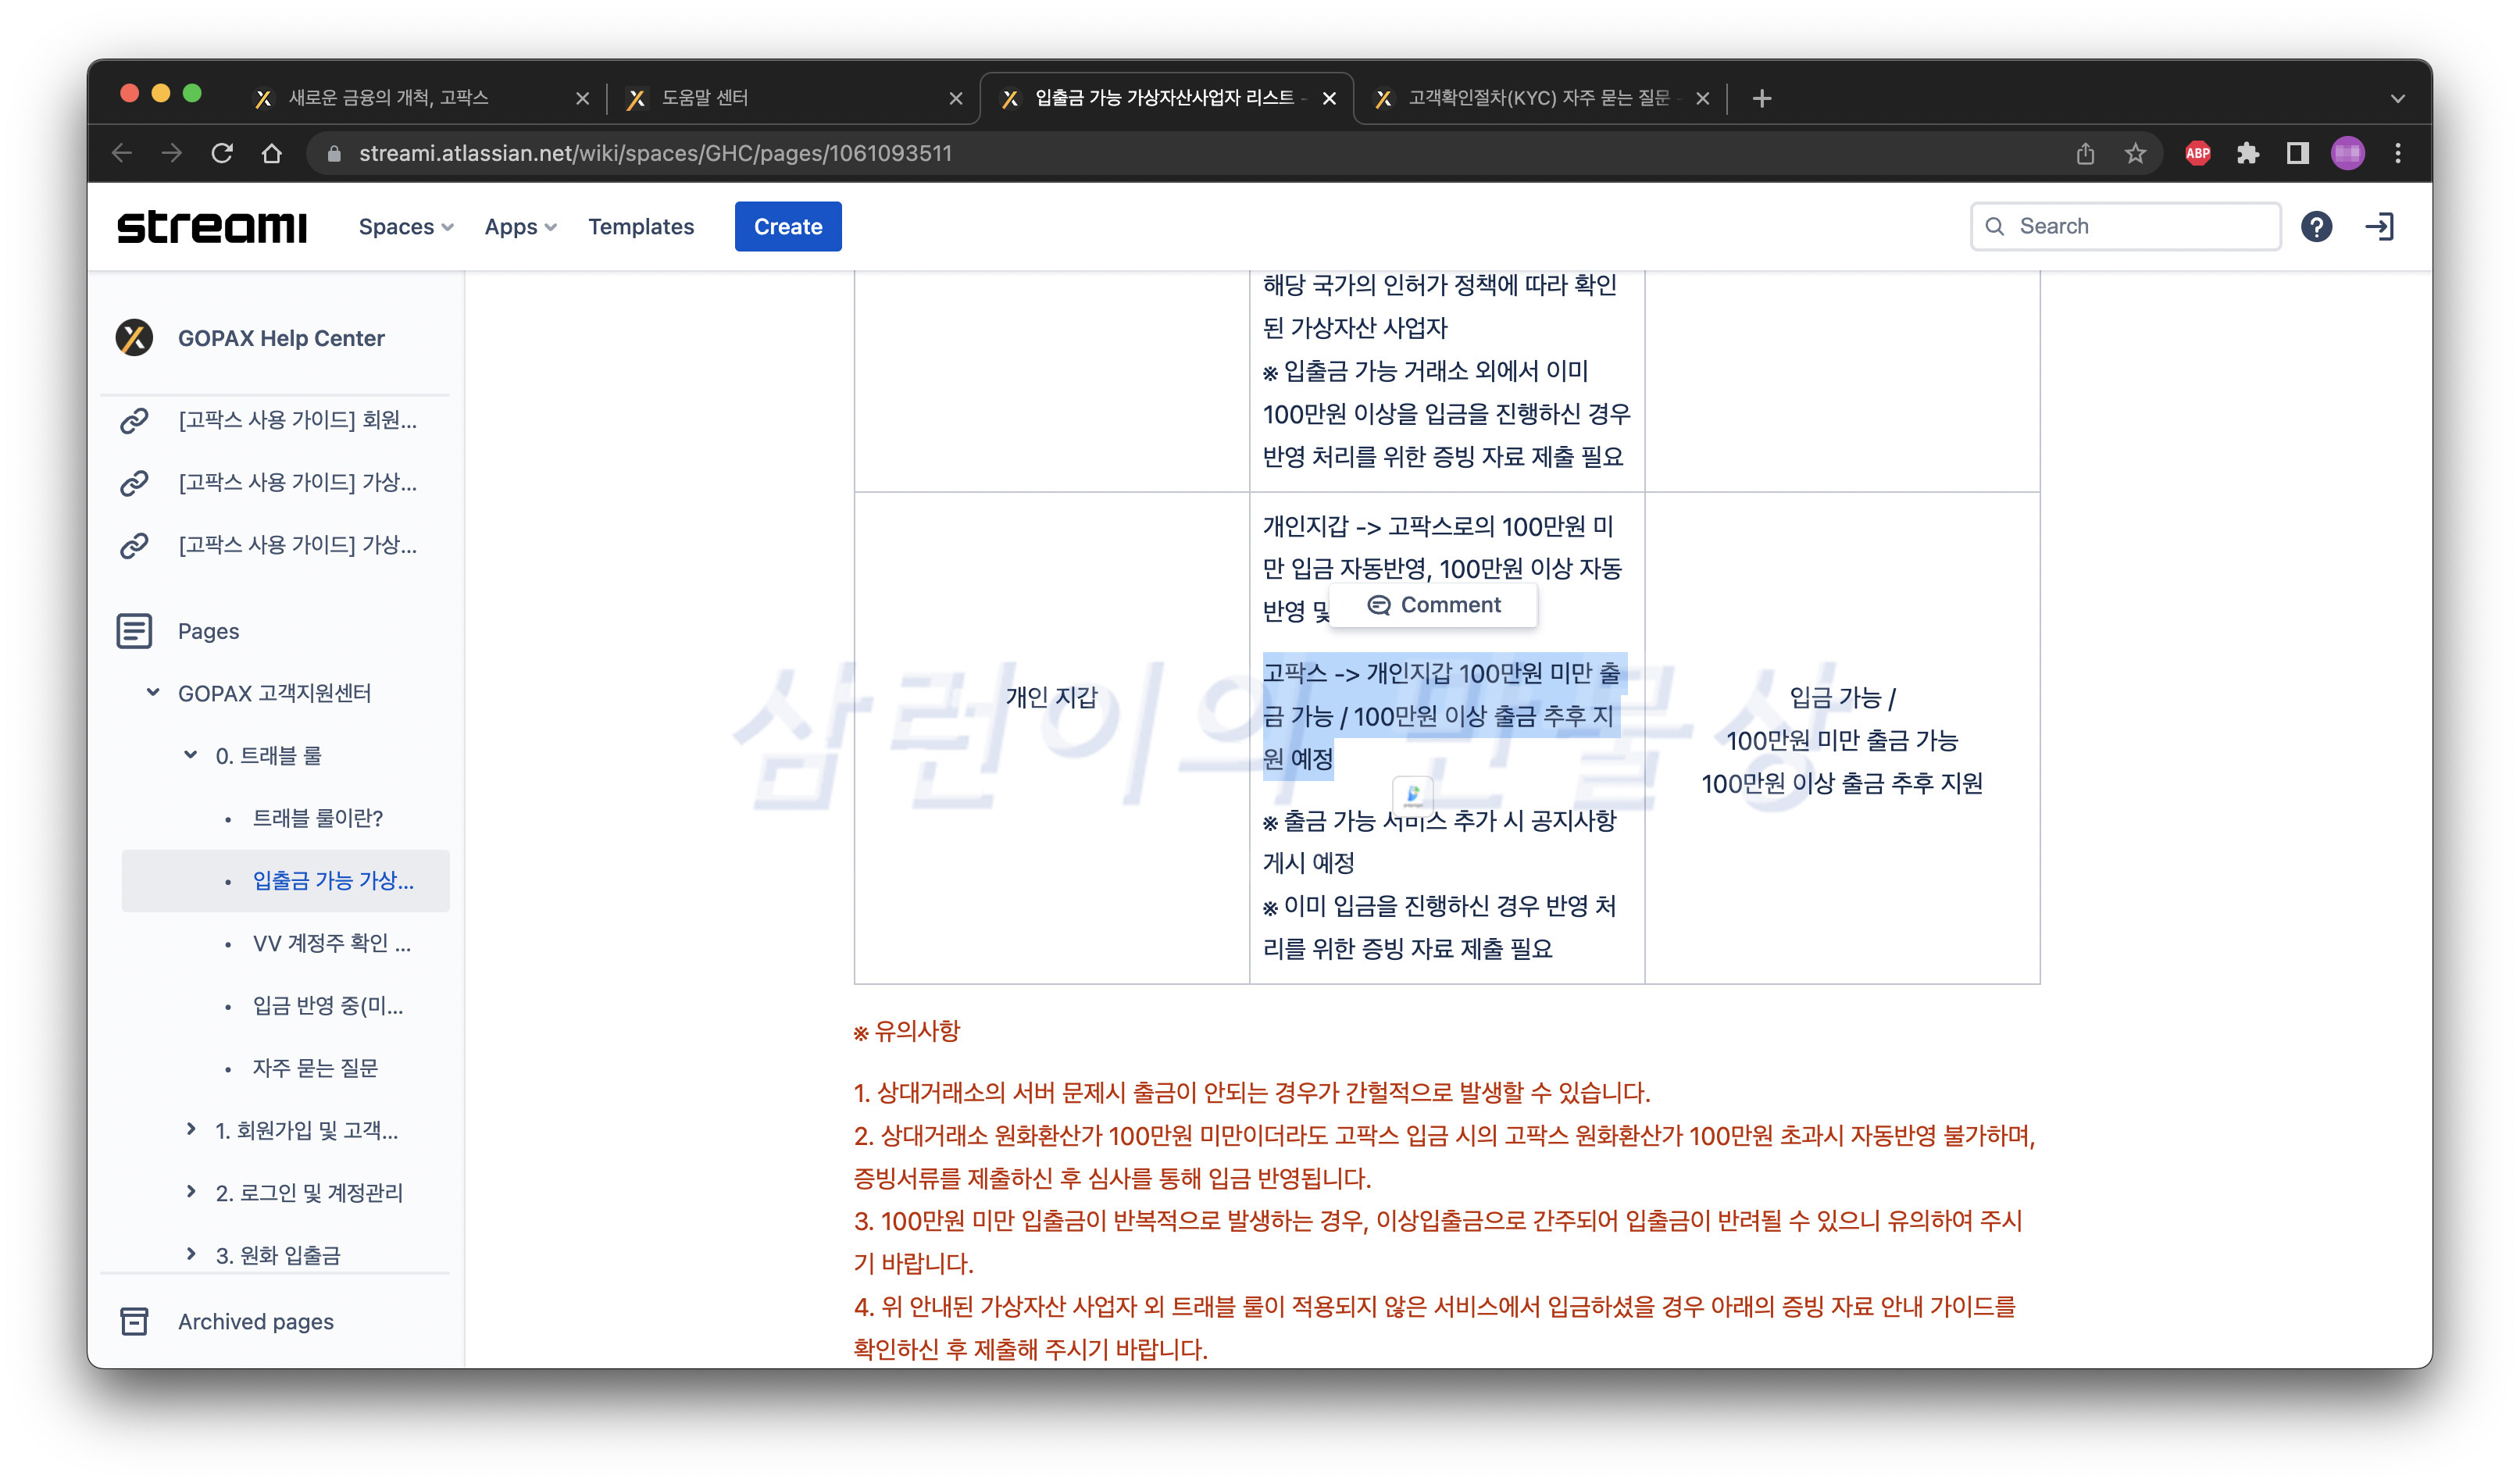Viewport: 2520px width, 1484px height.
Task: Click the AdBlock Plus extension icon
Action: pos(2197,153)
